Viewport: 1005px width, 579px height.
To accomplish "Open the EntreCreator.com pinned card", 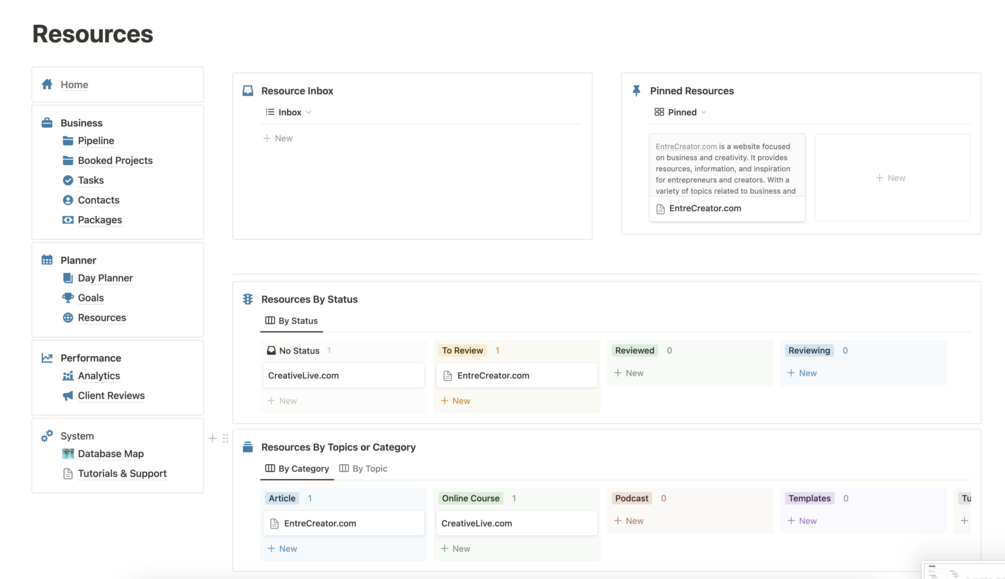I will point(727,177).
